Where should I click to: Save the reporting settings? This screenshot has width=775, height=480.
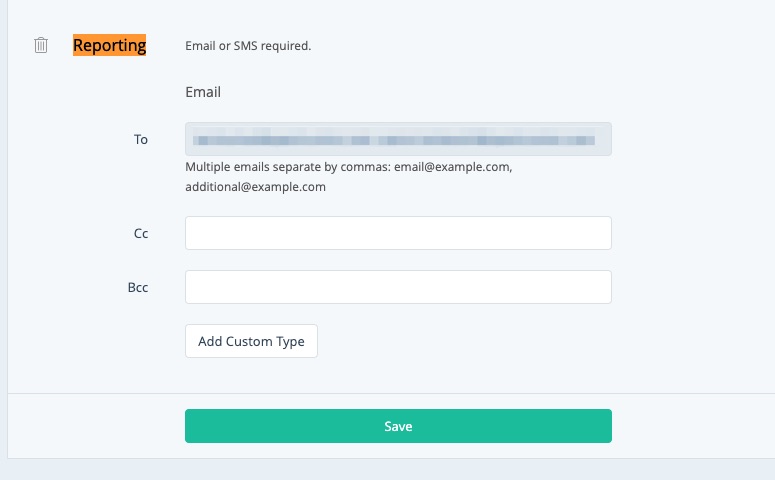tap(398, 426)
